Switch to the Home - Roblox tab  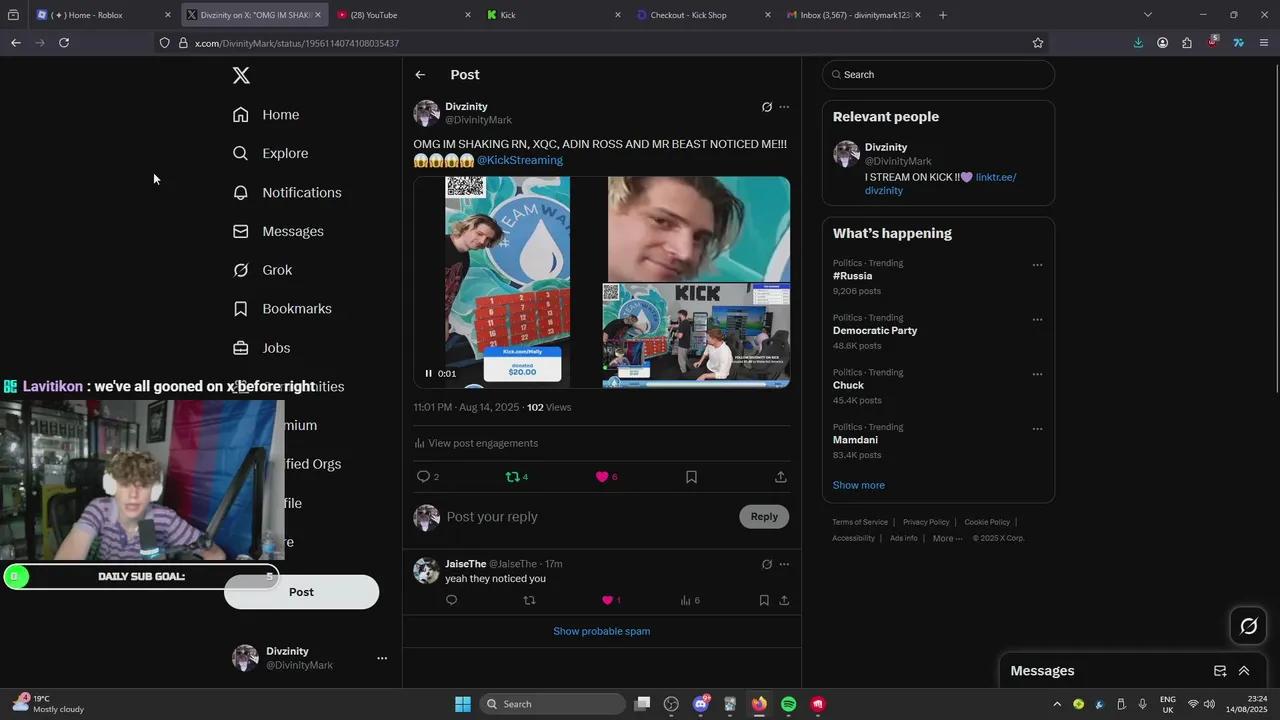pos(103,15)
